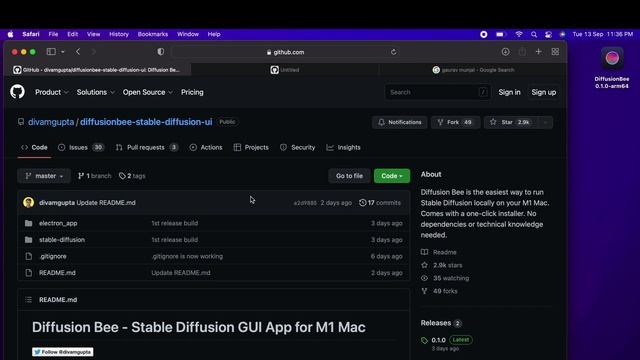Open Spotlight search in menu bar
This screenshot has height=360, width=640.
[x=534, y=34]
